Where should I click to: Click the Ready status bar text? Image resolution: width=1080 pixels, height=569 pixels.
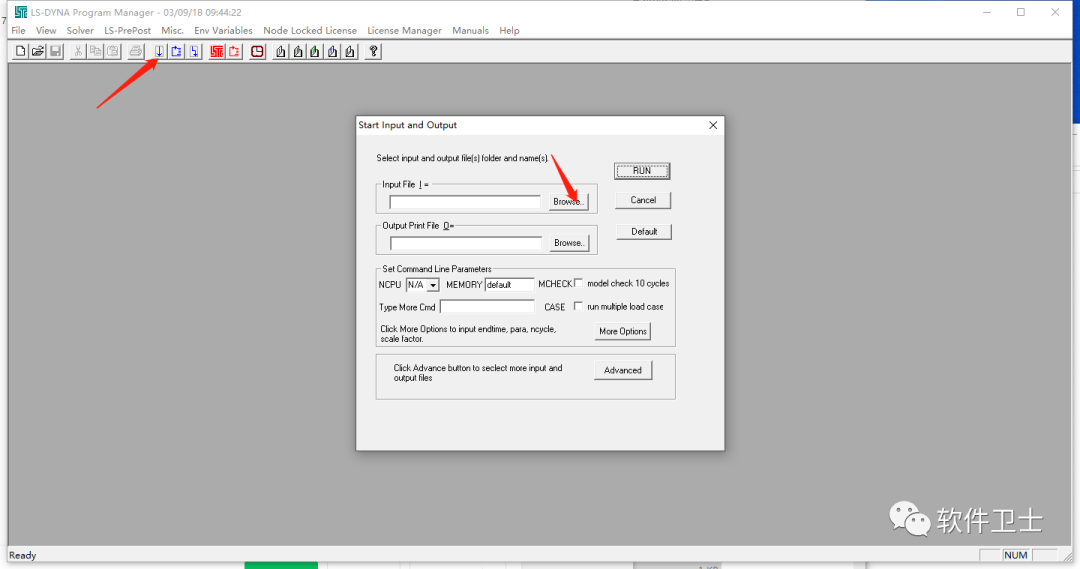click(x=23, y=555)
